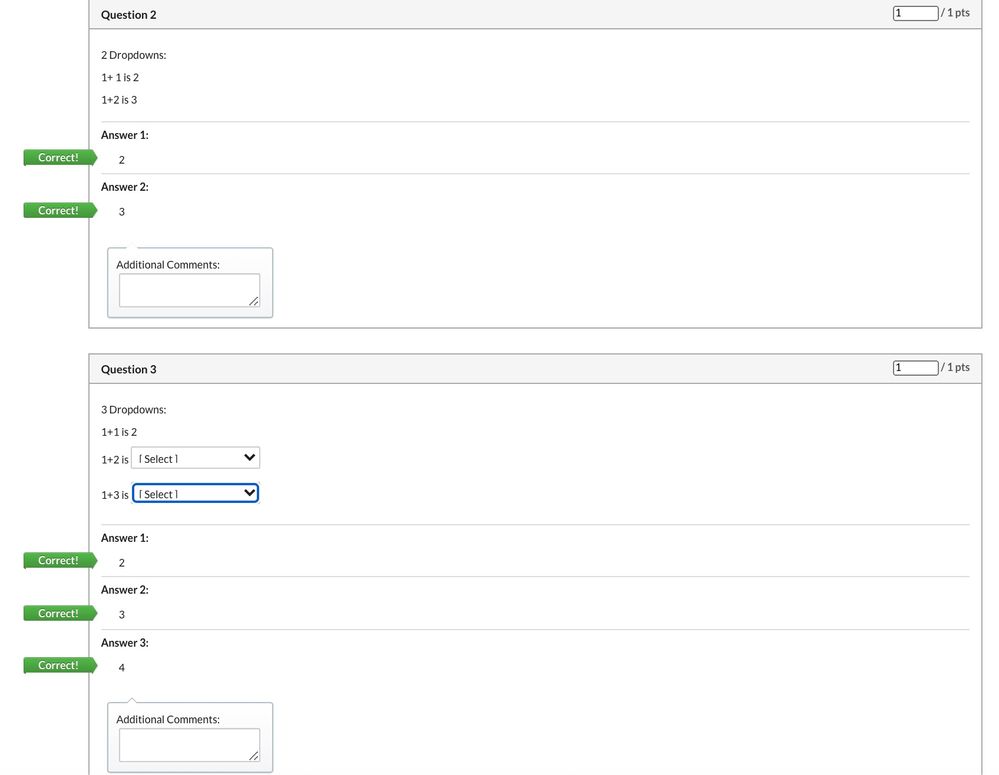Viewport: 999px width, 775px height.
Task: Click Correct! badge for Question 3 Answer 1
Action: (x=59, y=561)
